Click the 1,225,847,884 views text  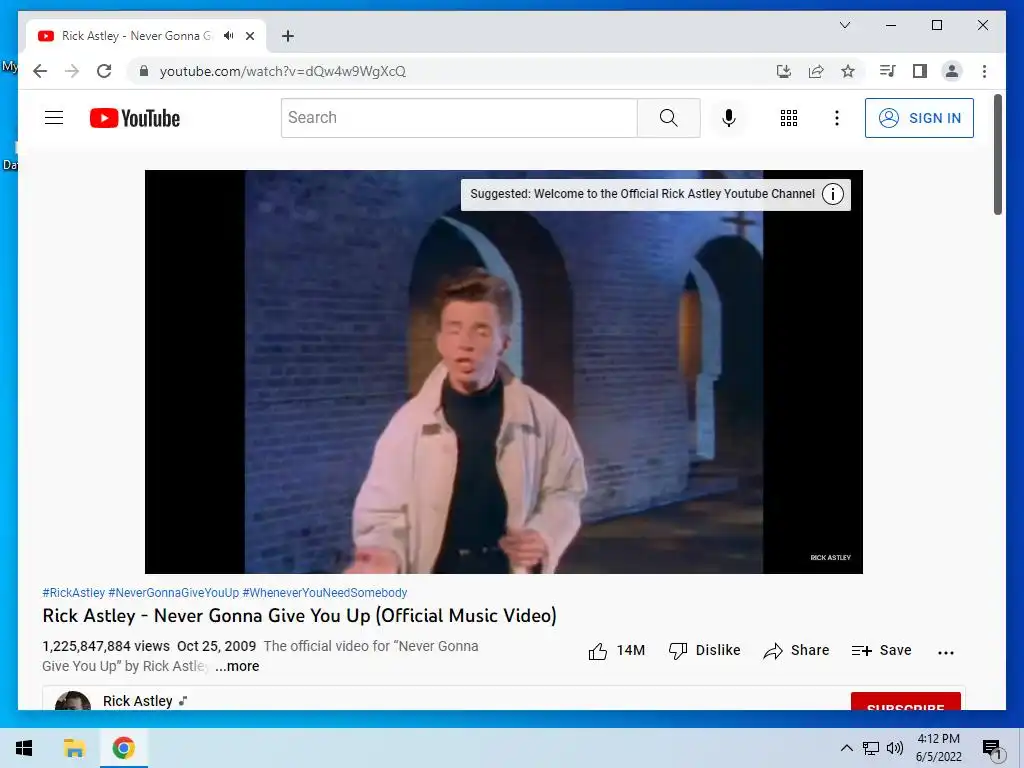click(x=106, y=646)
